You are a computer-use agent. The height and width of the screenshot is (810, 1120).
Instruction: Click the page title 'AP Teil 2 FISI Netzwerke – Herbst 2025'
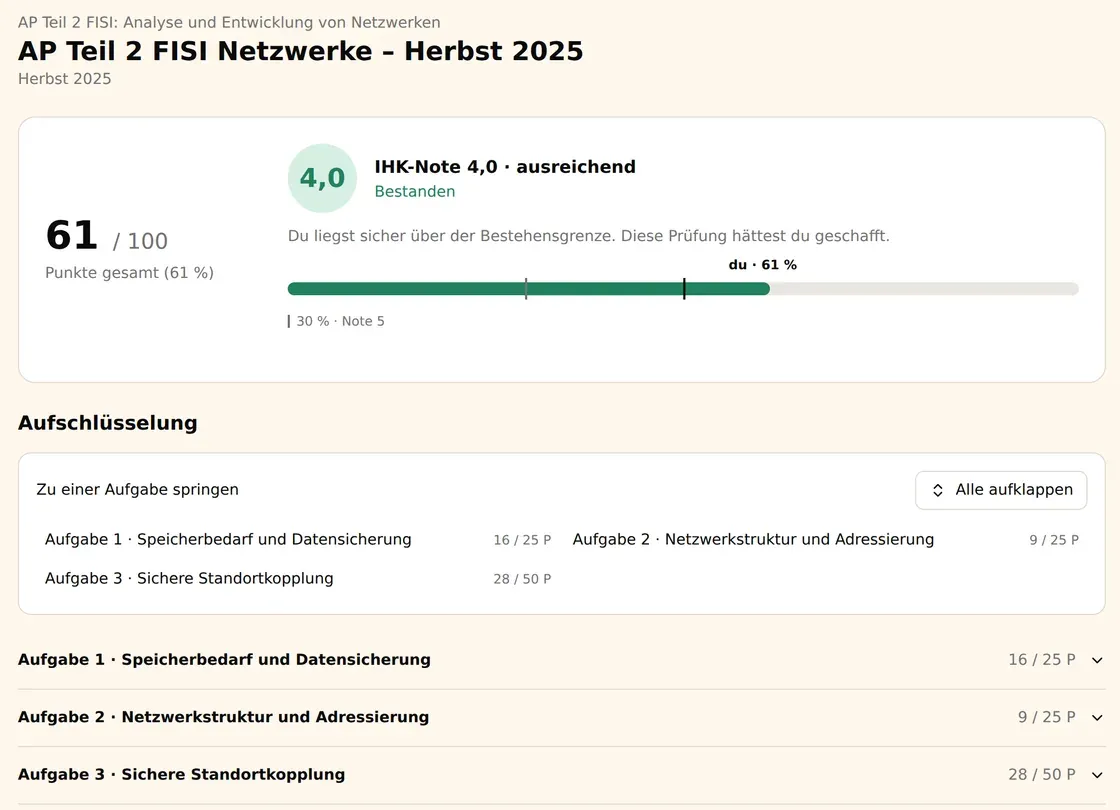tap(301, 51)
